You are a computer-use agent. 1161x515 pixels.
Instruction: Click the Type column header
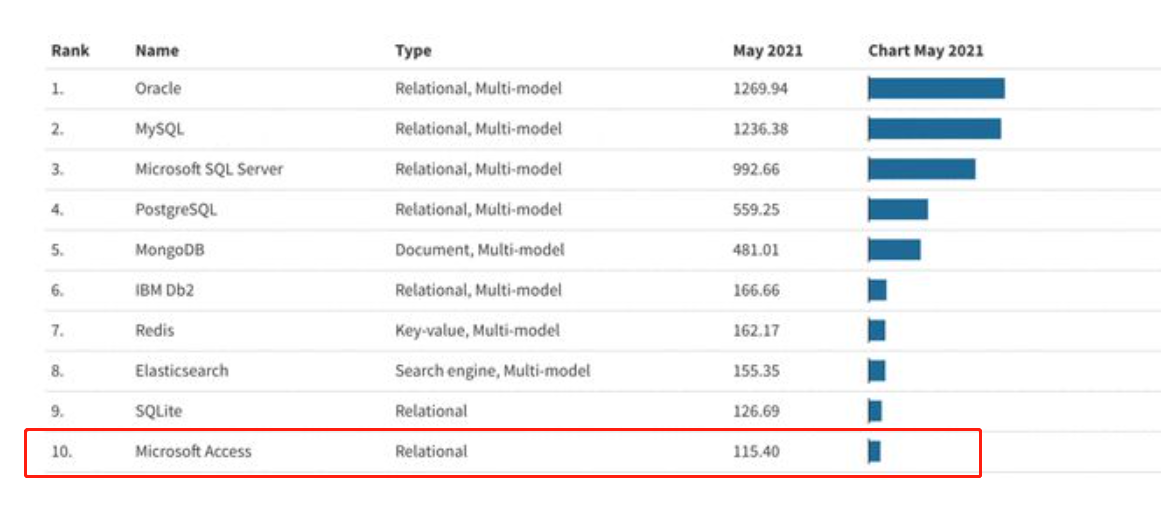pyautogui.click(x=413, y=51)
